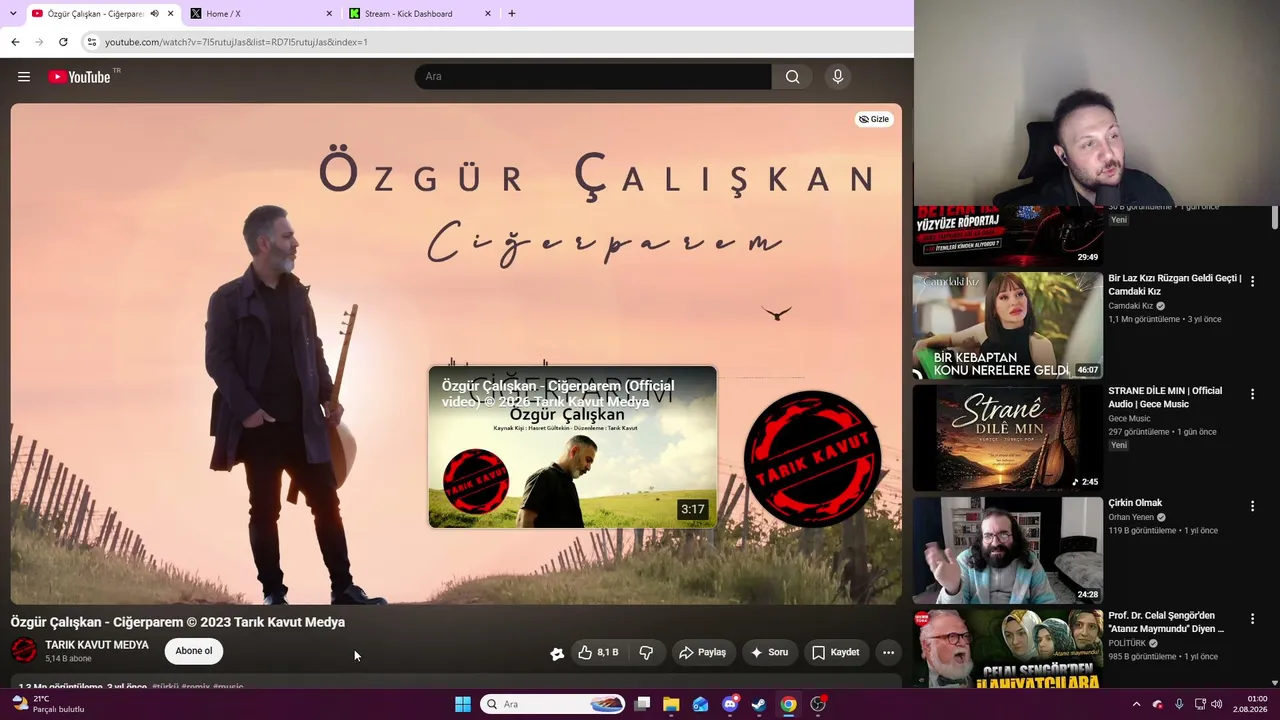
Task: Click the browser address bar URL
Action: click(236, 42)
